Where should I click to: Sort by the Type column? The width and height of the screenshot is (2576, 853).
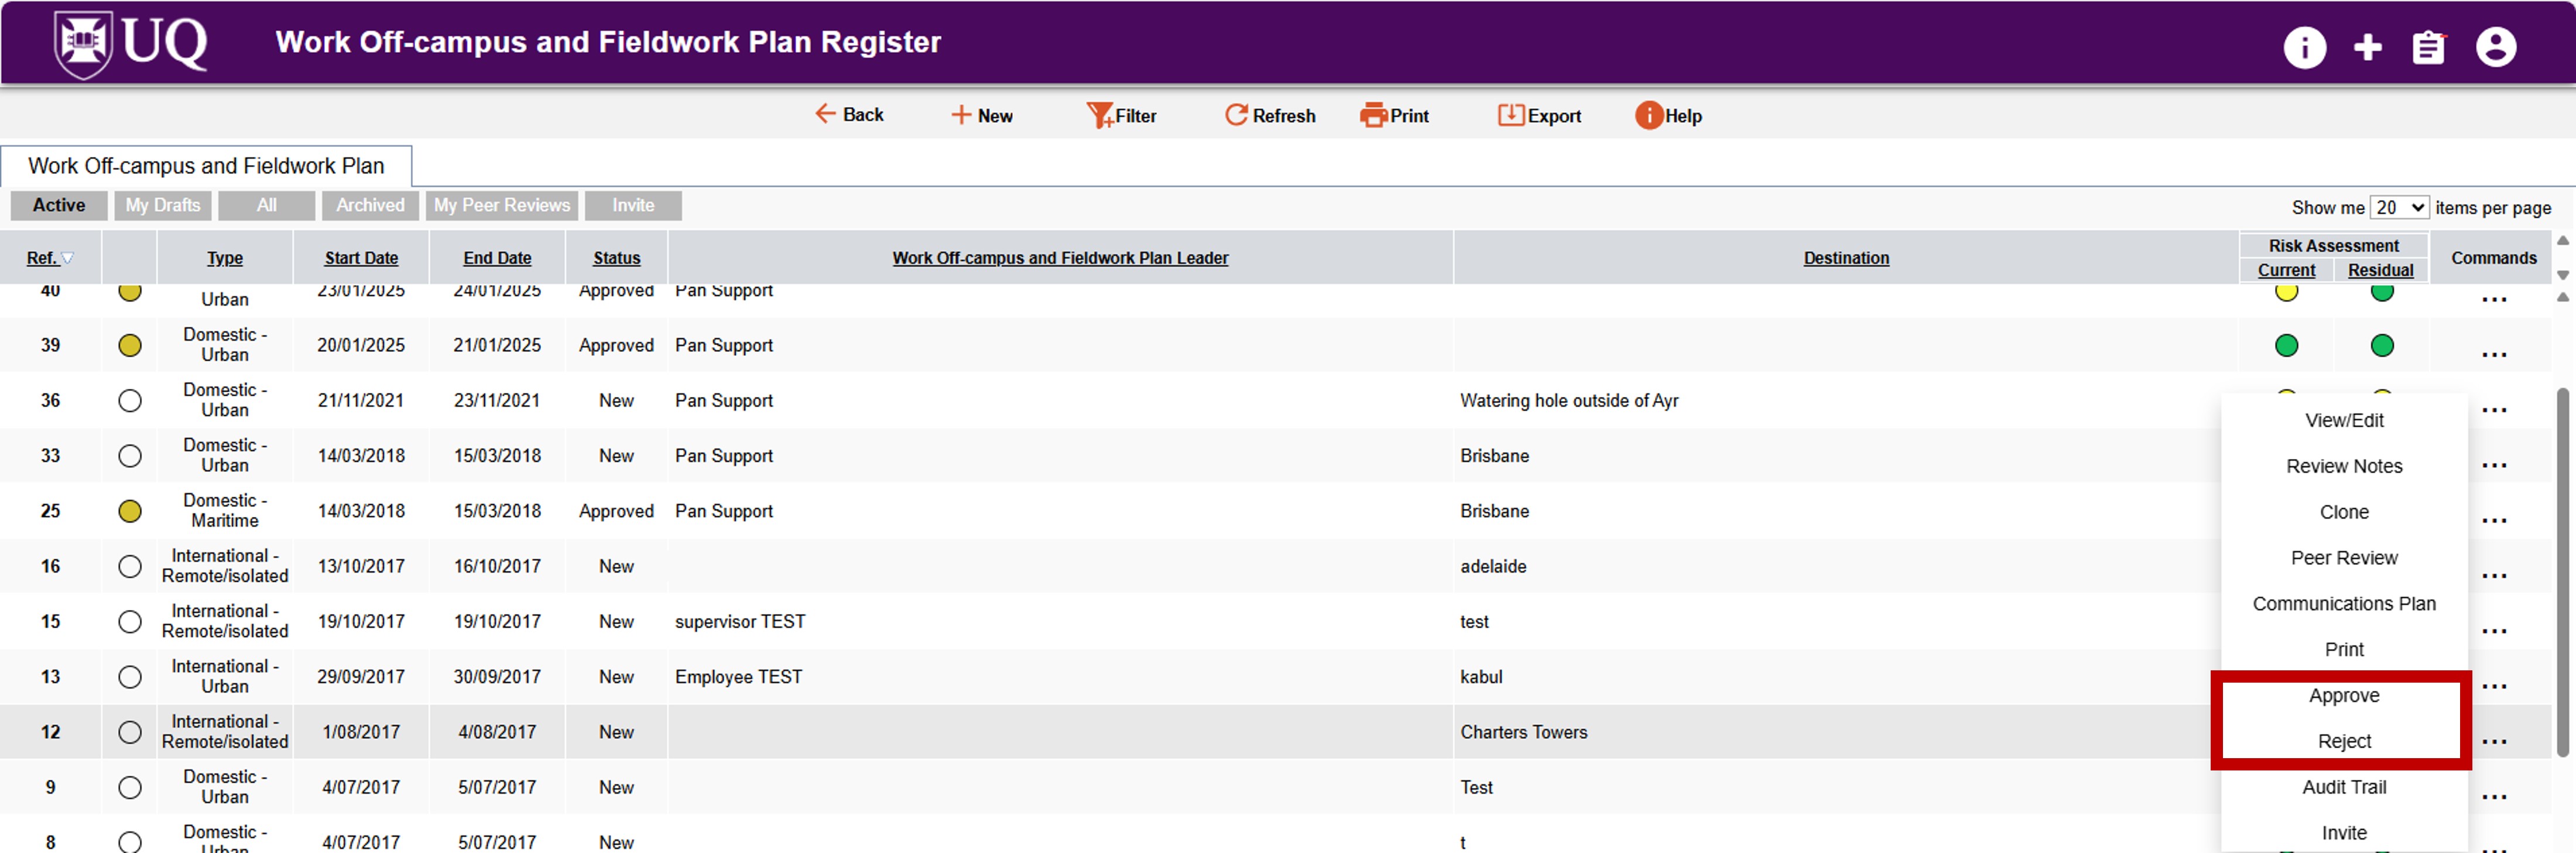(x=225, y=258)
